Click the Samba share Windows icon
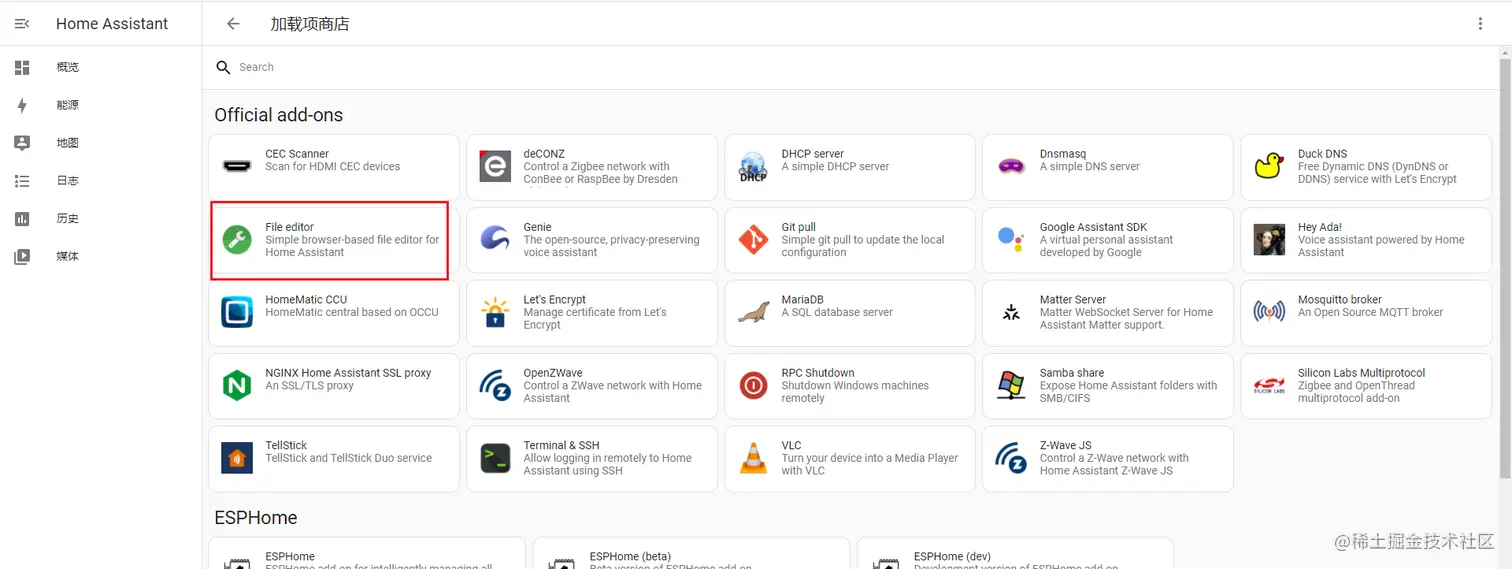 tap(1011, 385)
